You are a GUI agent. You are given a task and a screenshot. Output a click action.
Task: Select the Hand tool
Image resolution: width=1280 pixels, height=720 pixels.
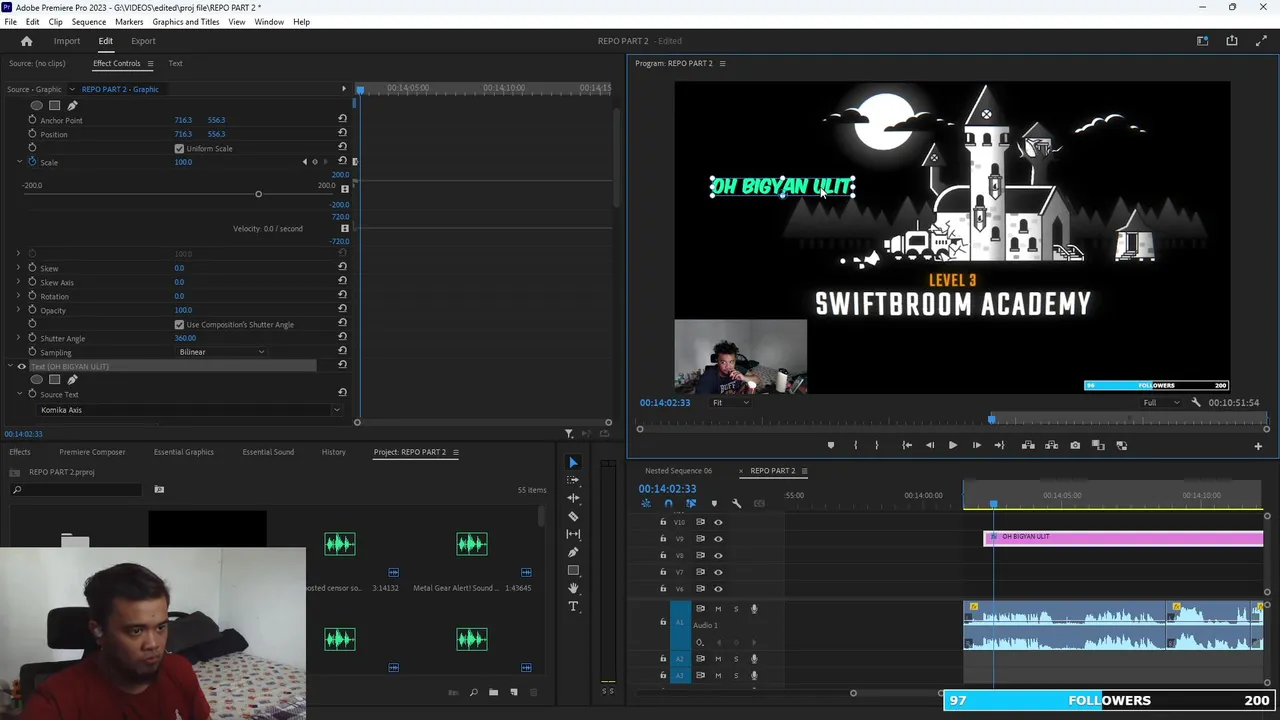pyautogui.click(x=573, y=588)
